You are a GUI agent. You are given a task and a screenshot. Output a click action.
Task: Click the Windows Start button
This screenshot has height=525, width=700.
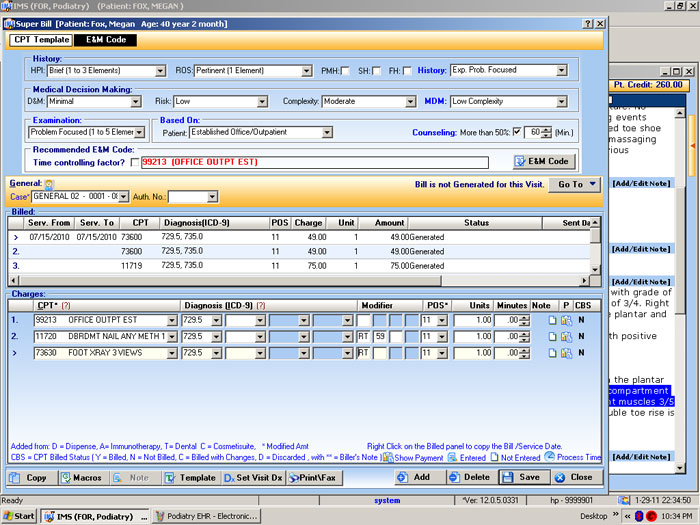pyautogui.click(x=19, y=516)
